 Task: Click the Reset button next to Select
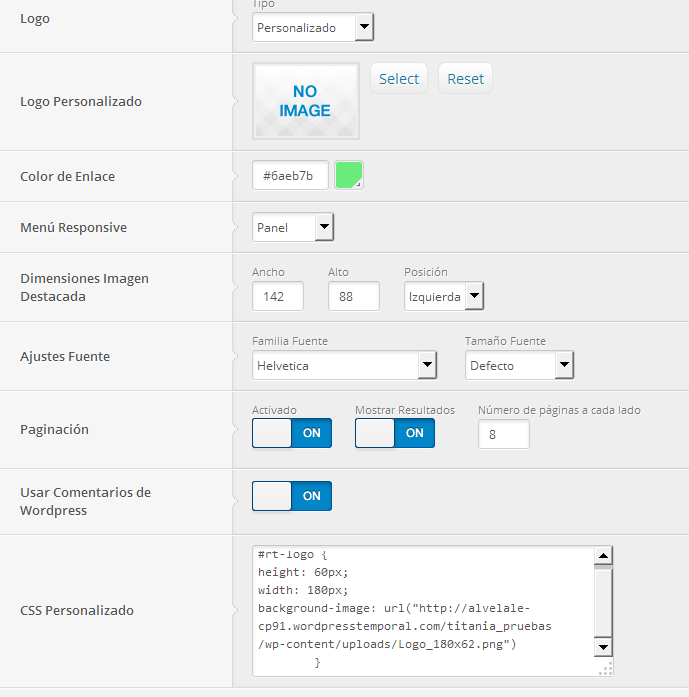point(465,79)
